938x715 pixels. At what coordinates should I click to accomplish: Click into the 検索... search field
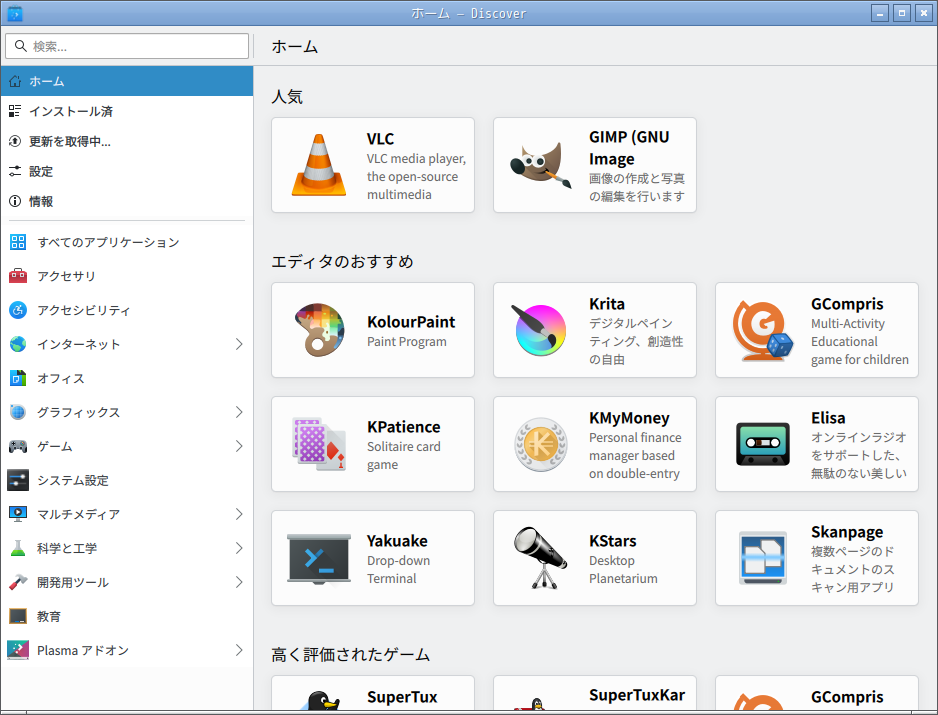(127, 46)
